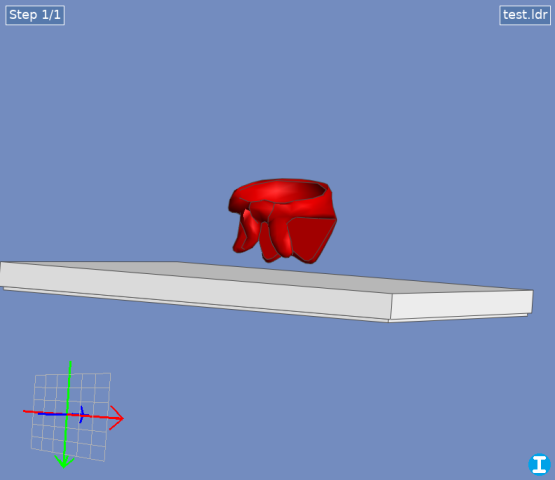
Task: Click the green Y-axis arrowhead
Action: pyautogui.click(x=64, y=462)
